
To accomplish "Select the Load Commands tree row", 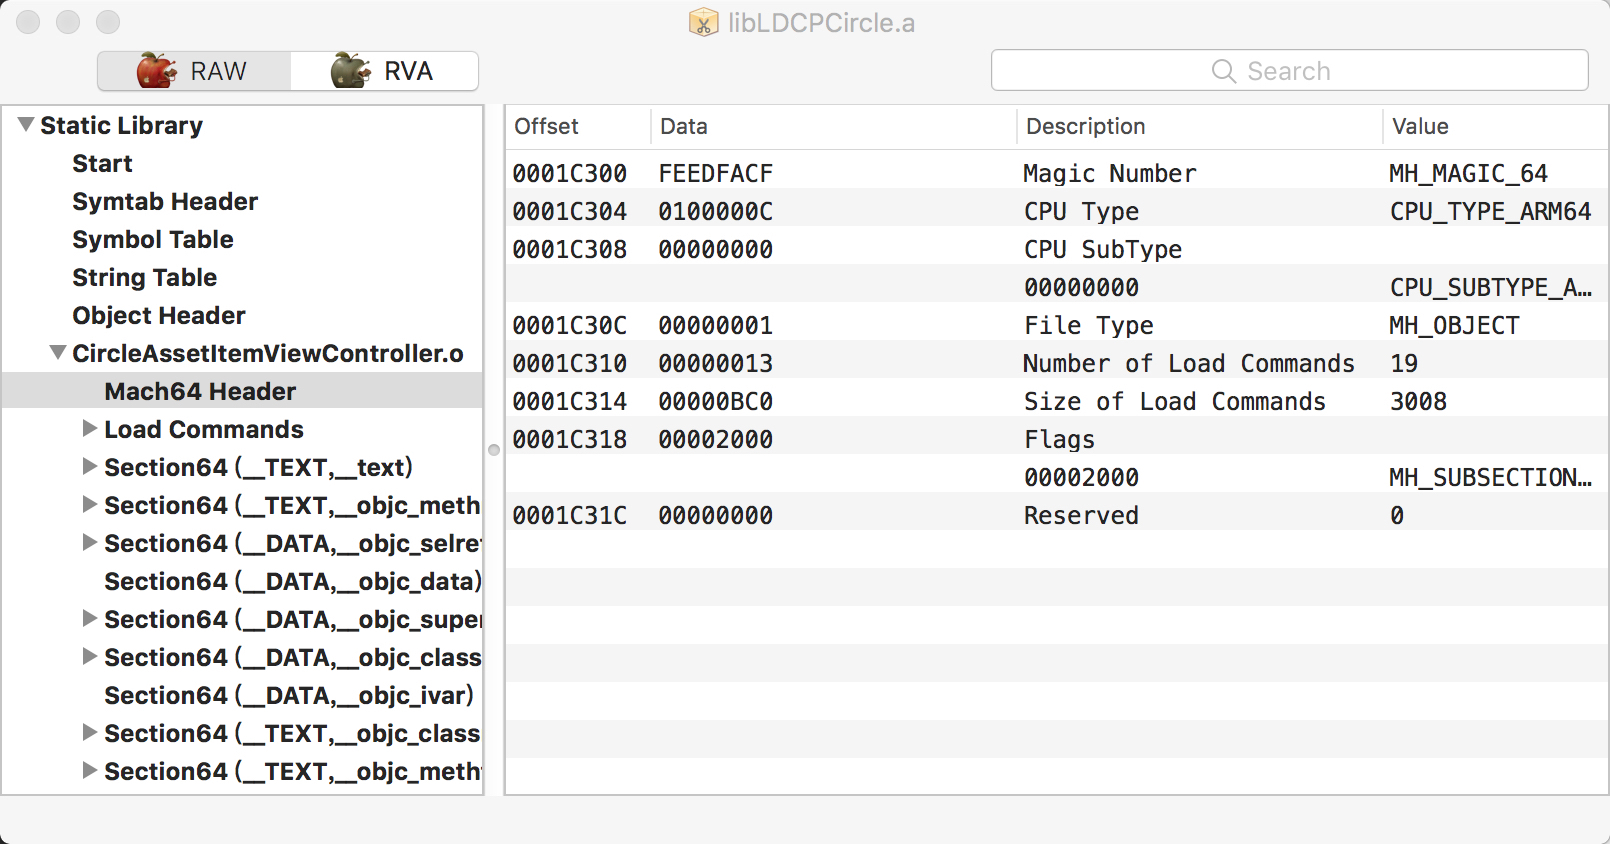I will click(242, 429).
